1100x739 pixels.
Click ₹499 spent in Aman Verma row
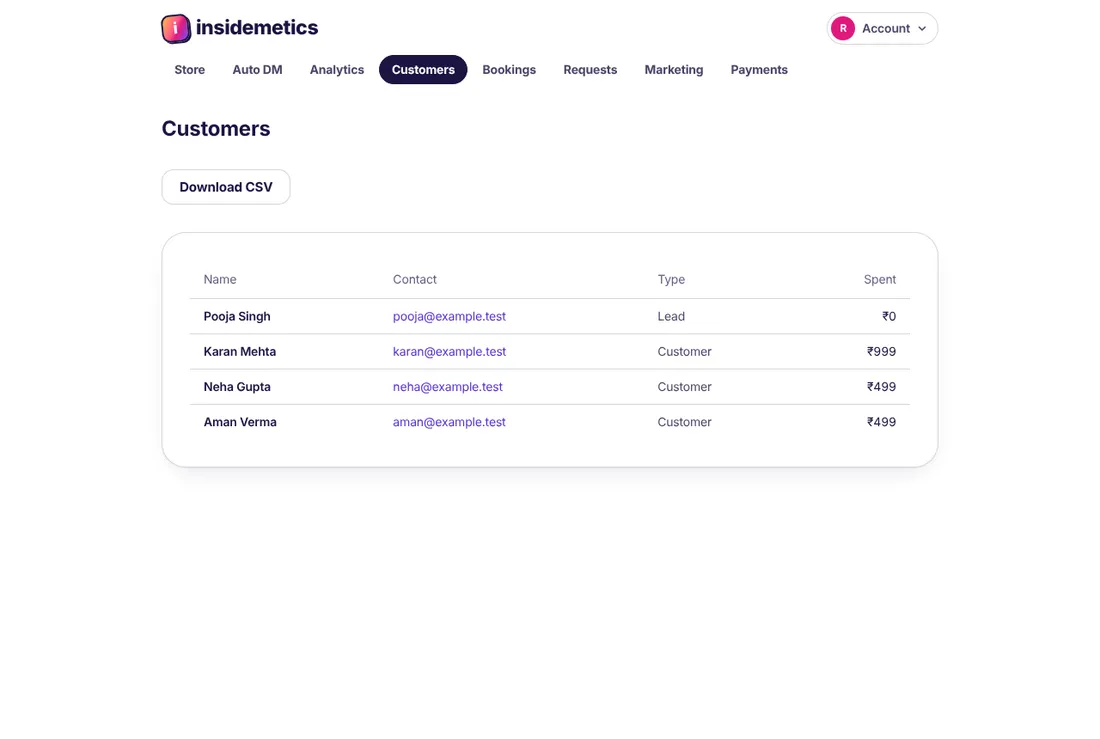881,422
